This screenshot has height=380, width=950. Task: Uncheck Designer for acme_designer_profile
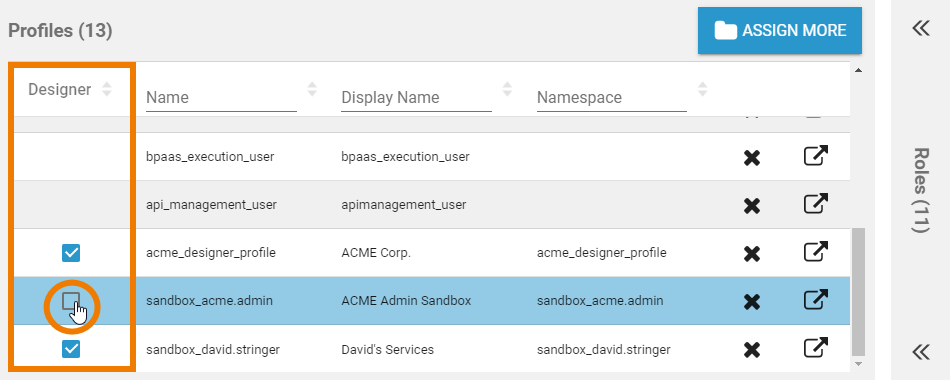pos(71,253)
